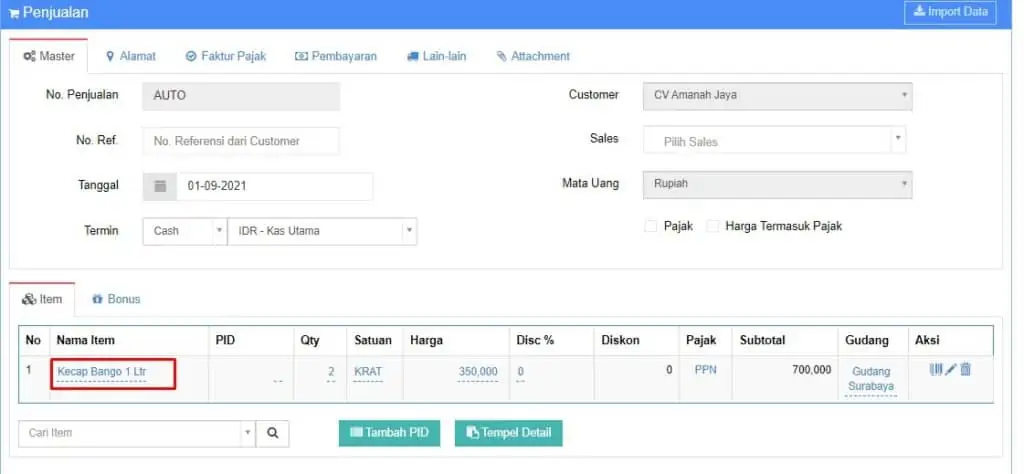
Task: Open the Pilih Sales dropdown
Action: point(775,140)
